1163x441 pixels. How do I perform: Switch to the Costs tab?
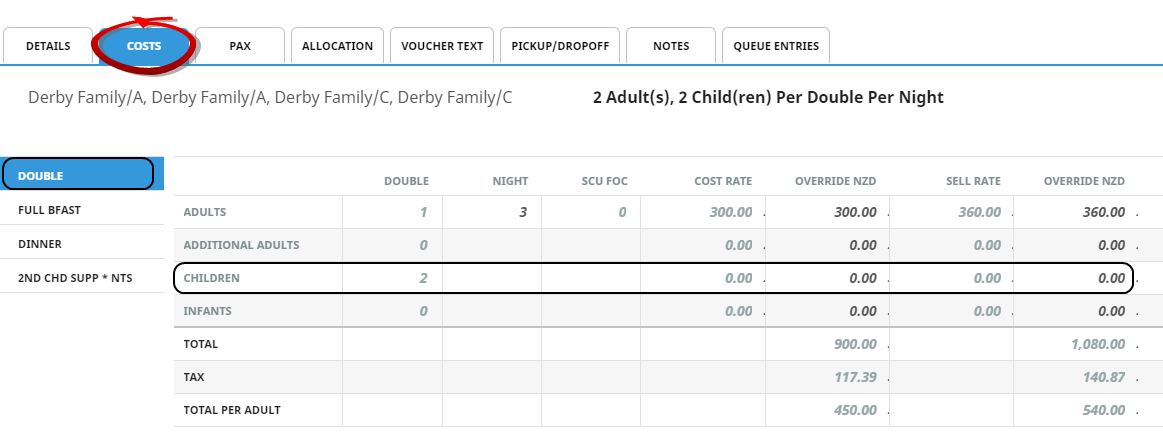click(143, 46)
